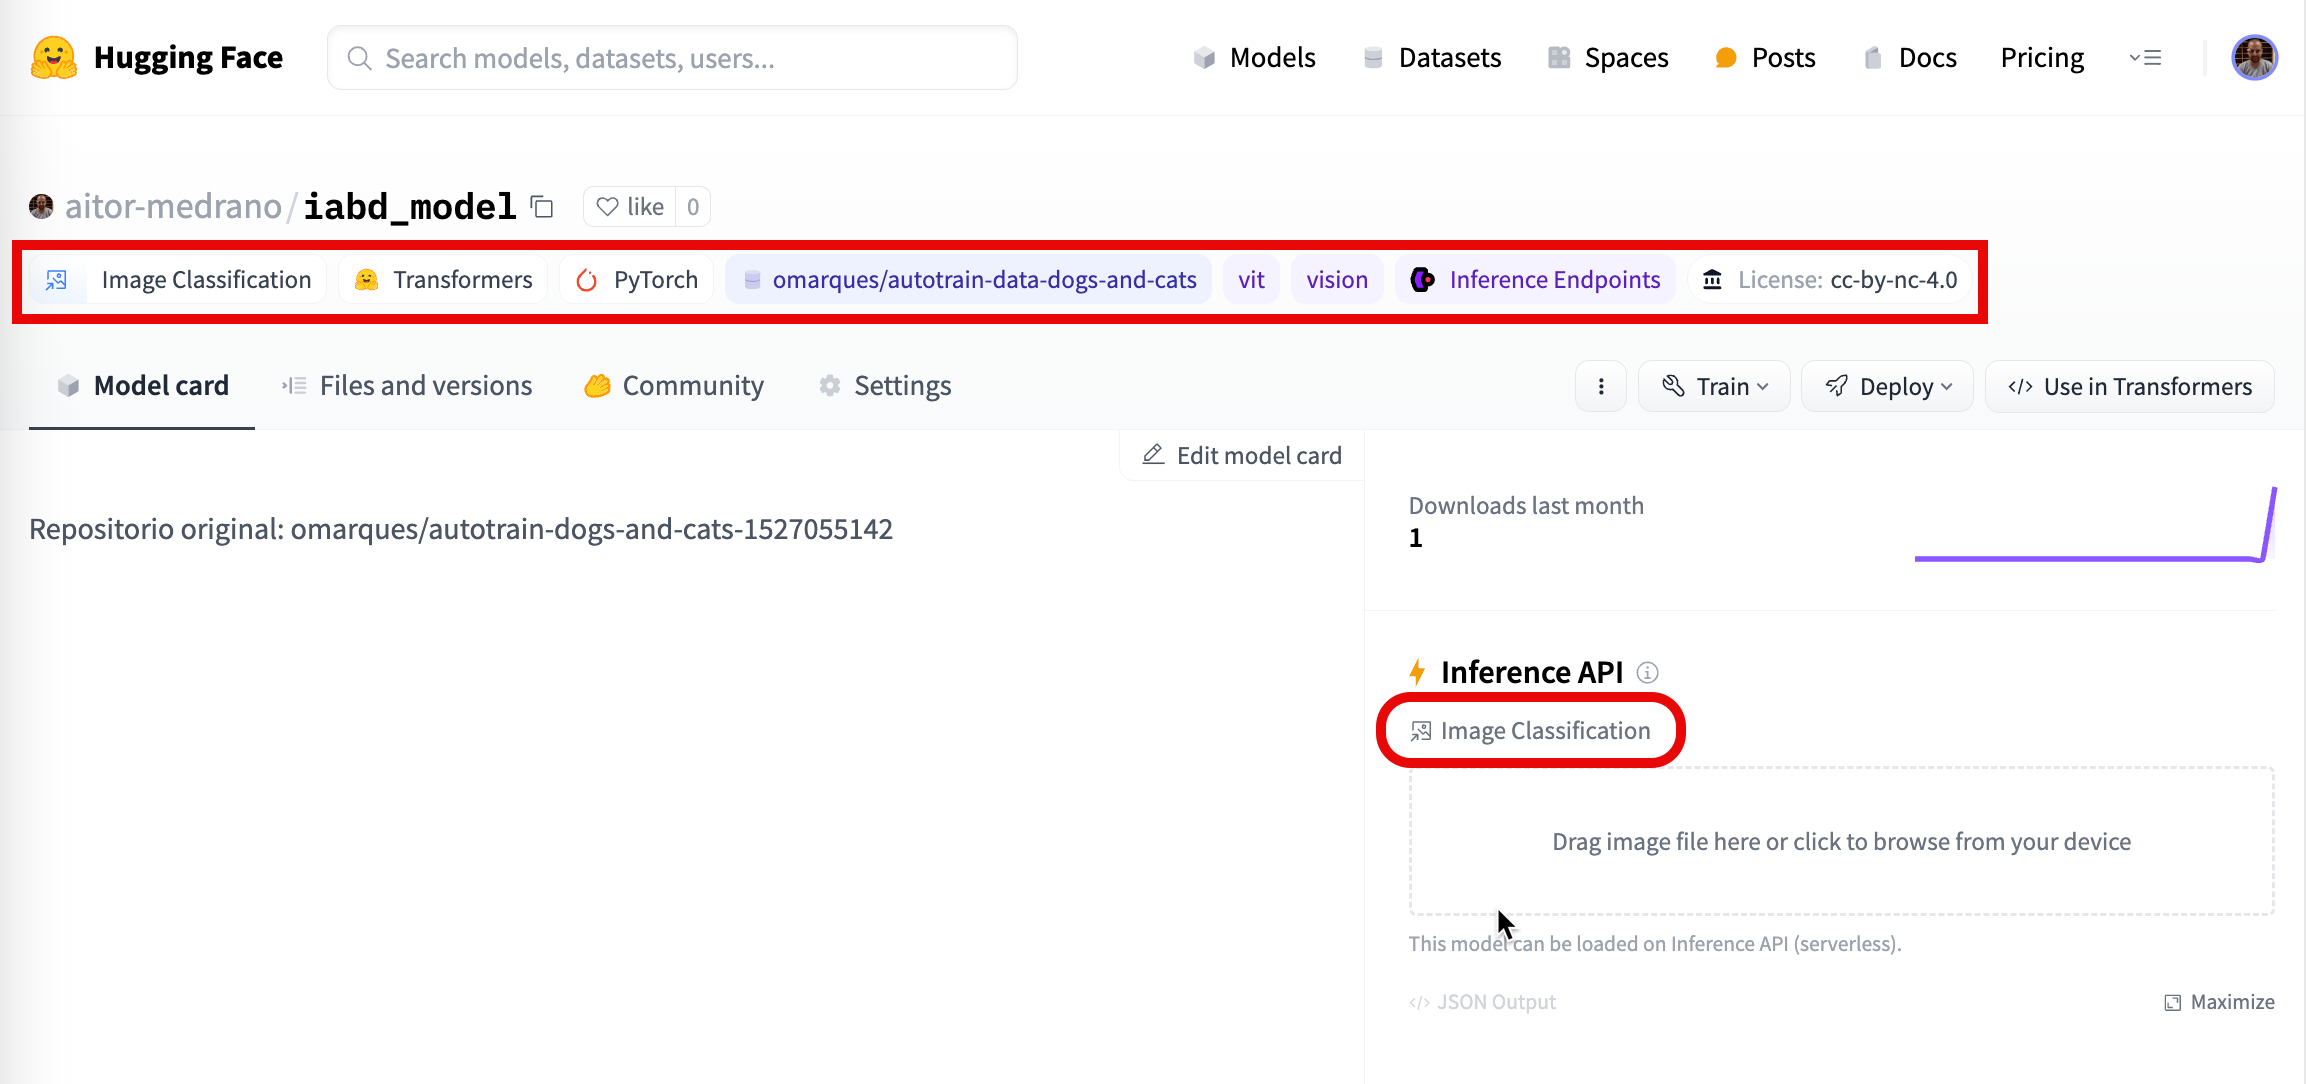Click the image drop zone to browse
Viewport: 2306px width, 1084px height.
coord(1841,841)
